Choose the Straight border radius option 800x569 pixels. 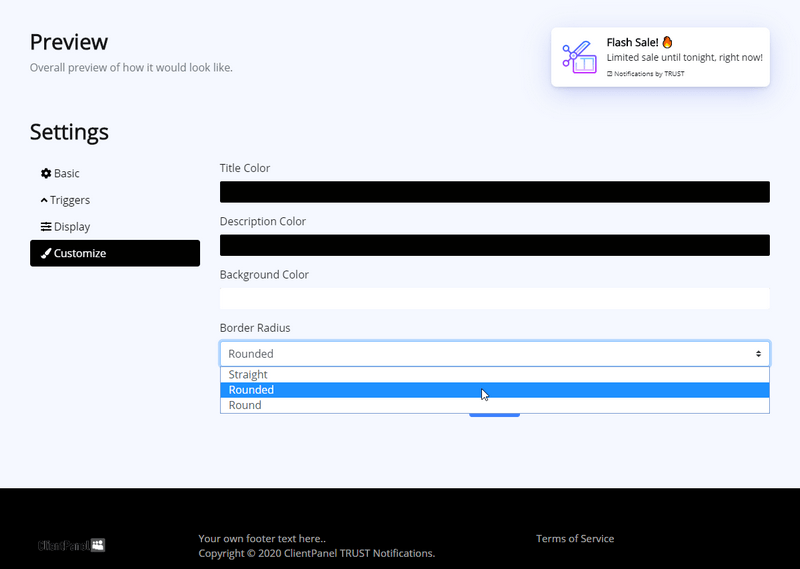(x=494, y=375)
